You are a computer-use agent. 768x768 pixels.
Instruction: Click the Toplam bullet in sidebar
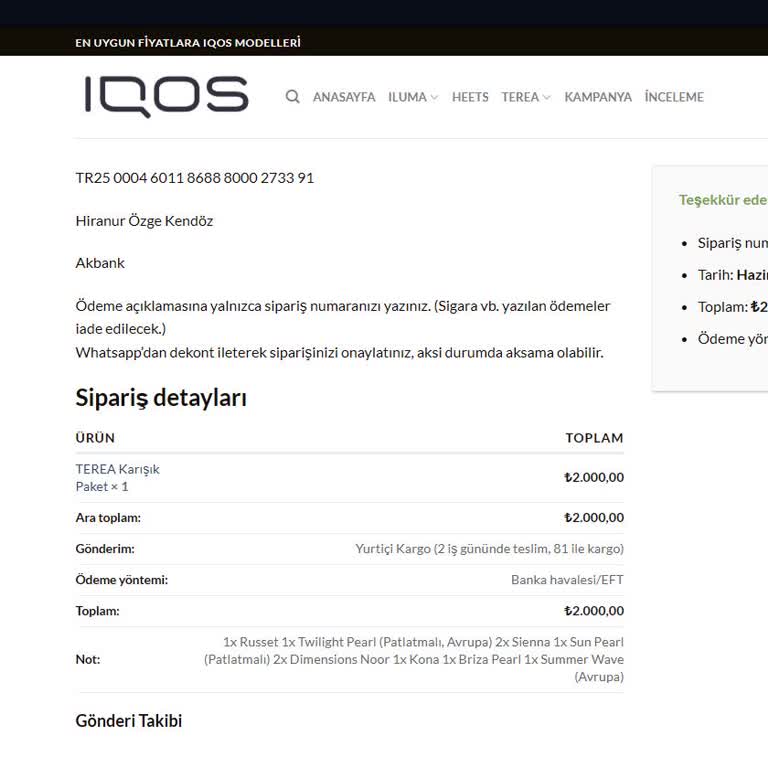pos(732,307)
